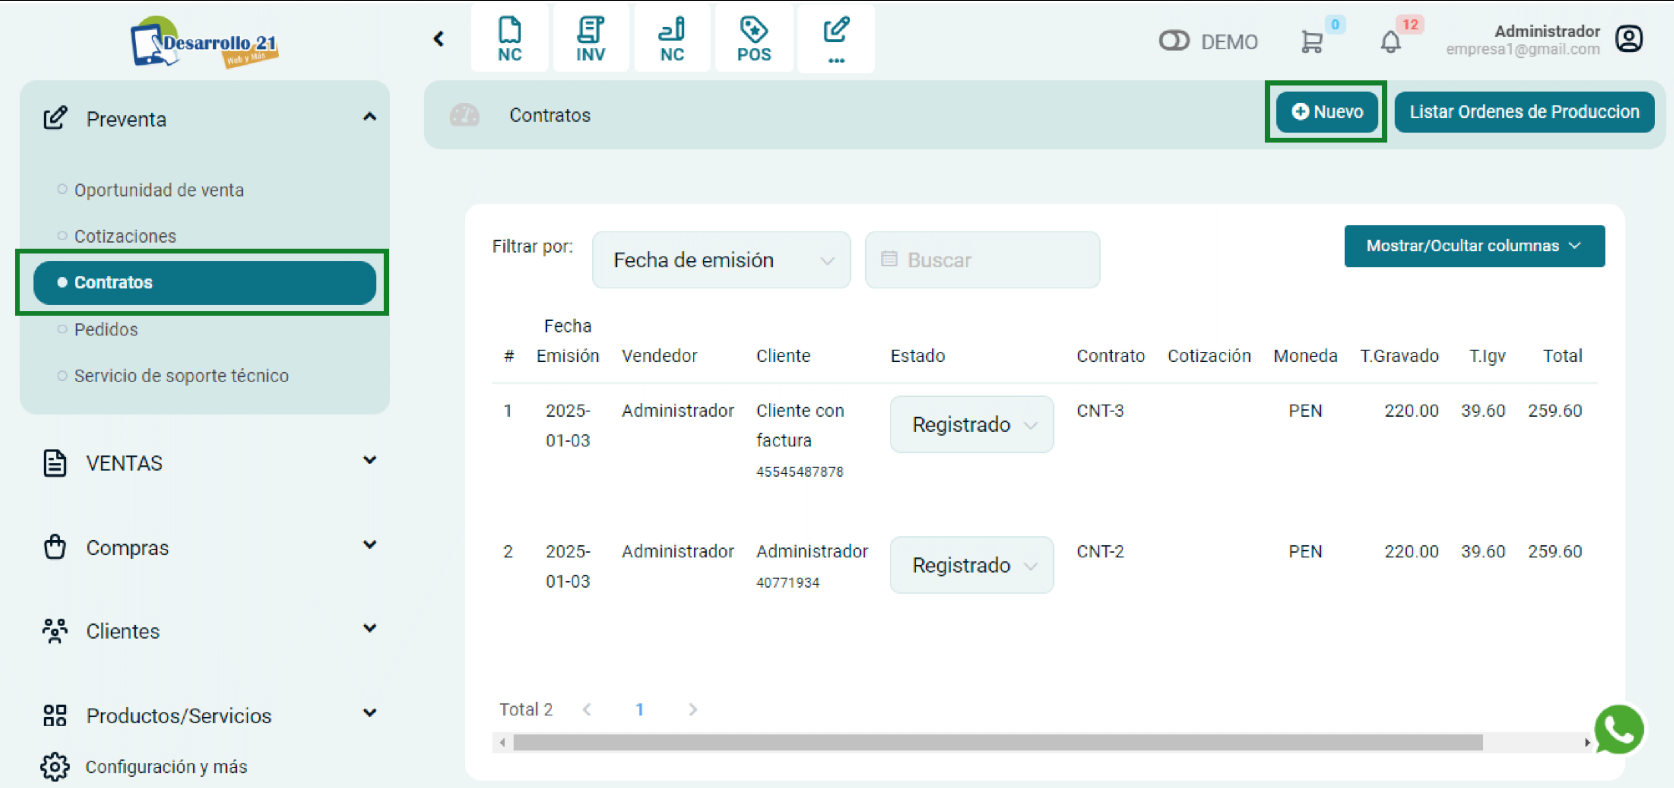
Task: Open the Fecha de emisión filter dropdown
Action: pyautogui.click(x=721, y=260)
